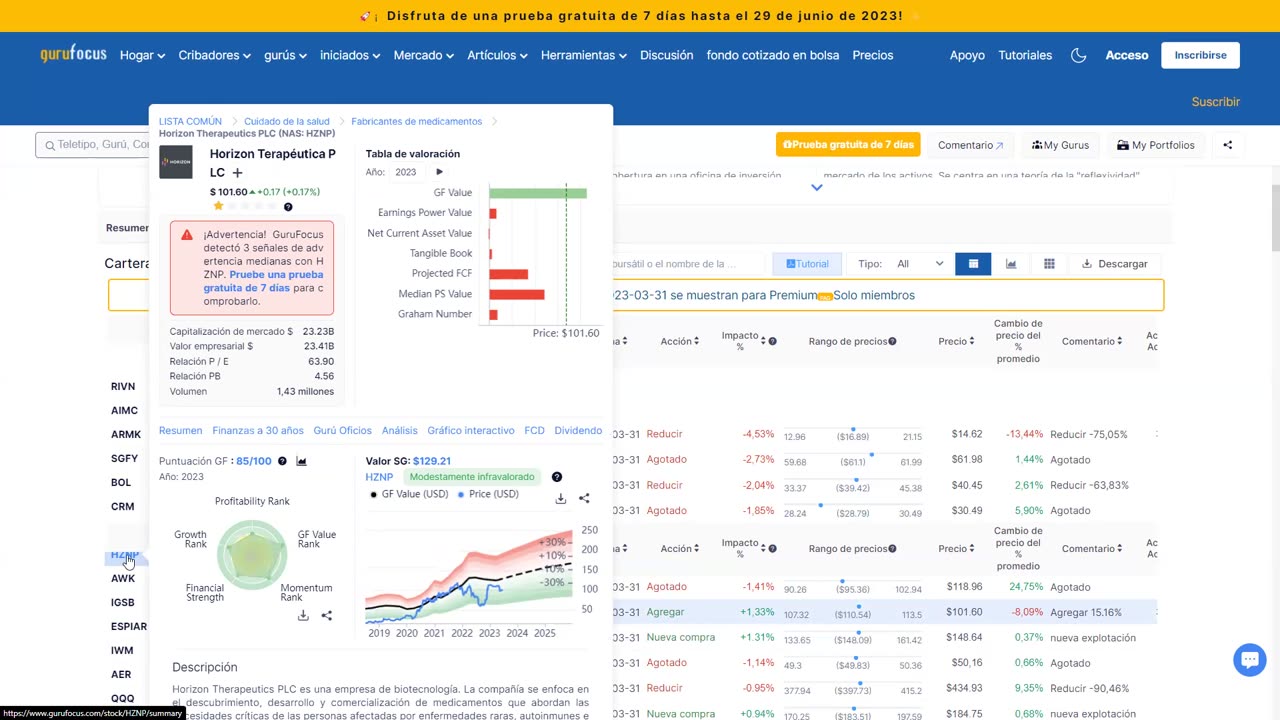Download the GF Score radar chart
This screenshot has width=1280, height=720.
[303, 615]
